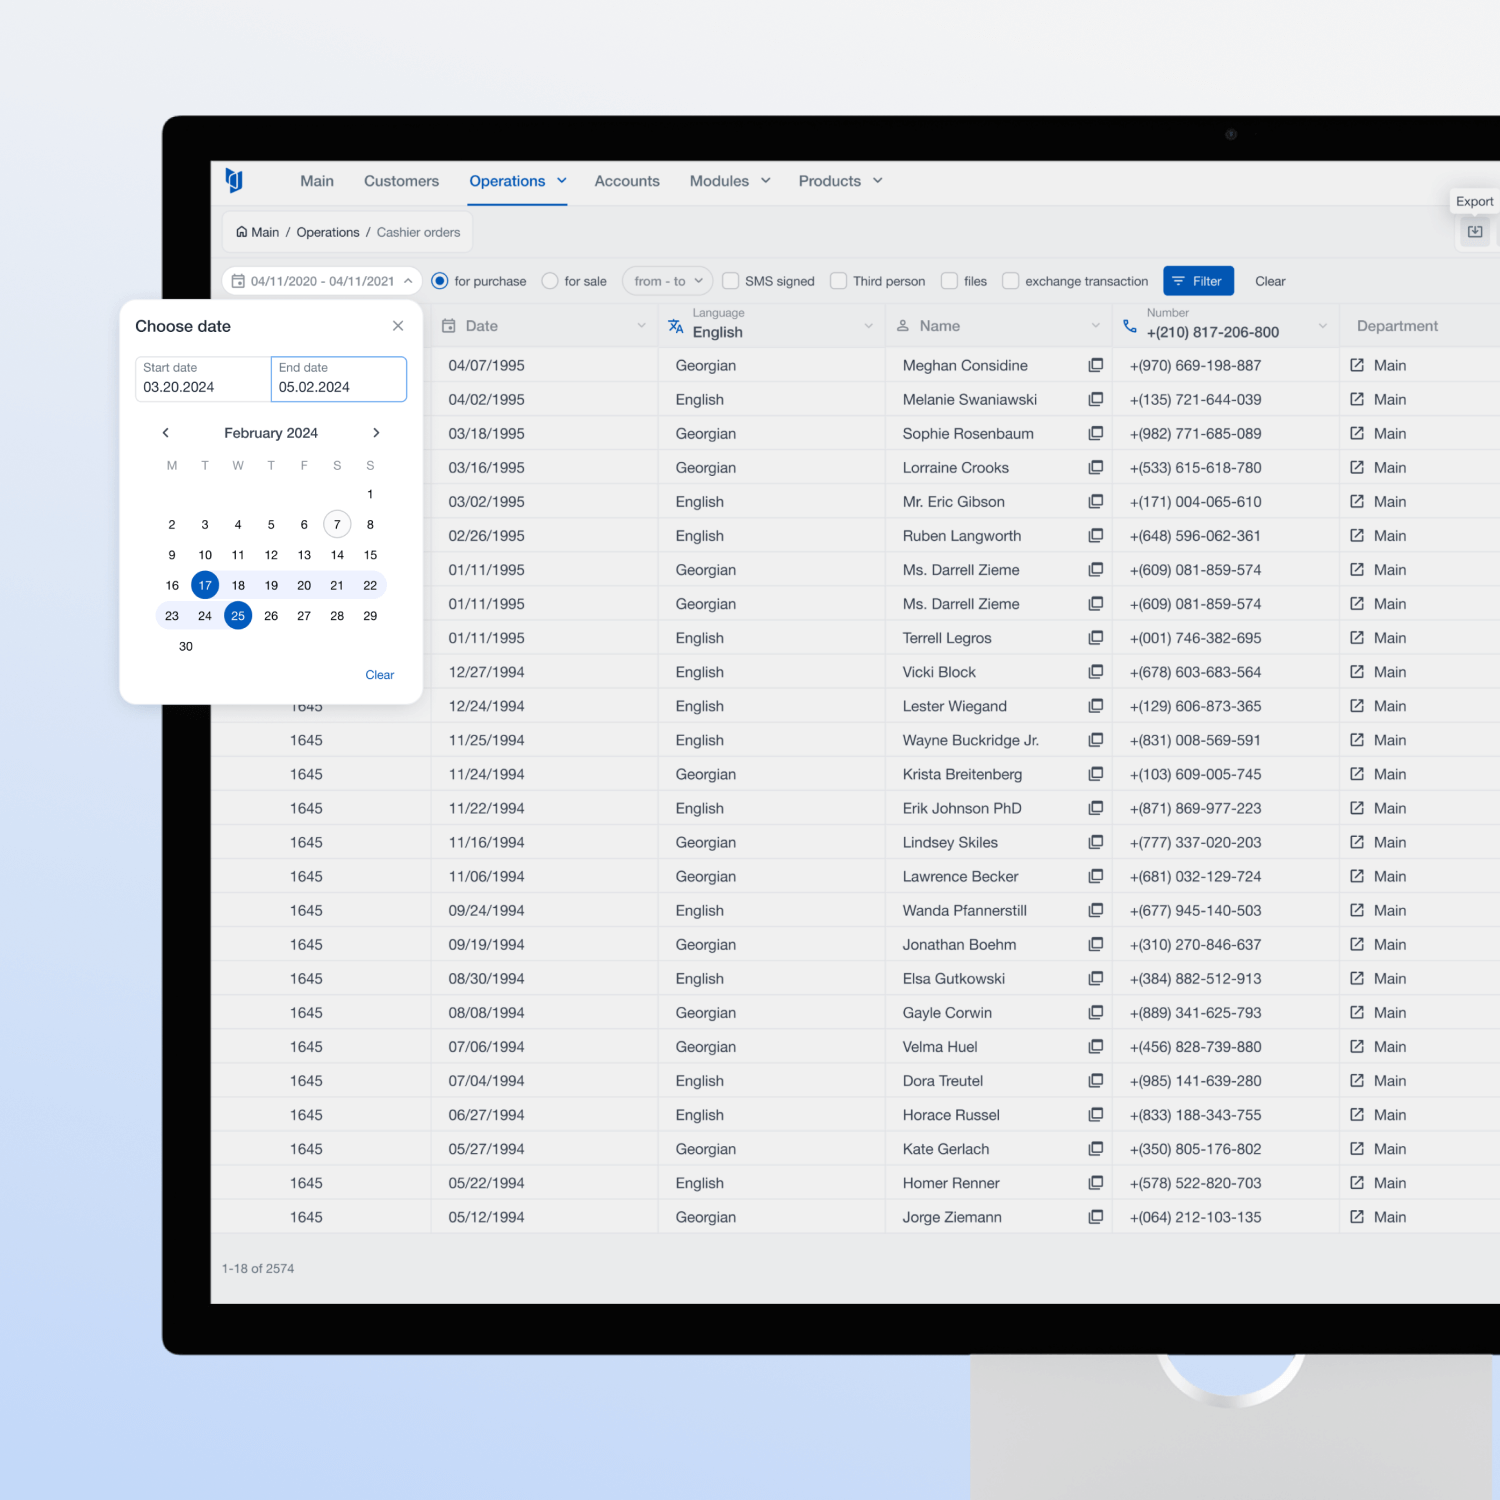
Task: Click the End date input field
Action: coord(339,380)
